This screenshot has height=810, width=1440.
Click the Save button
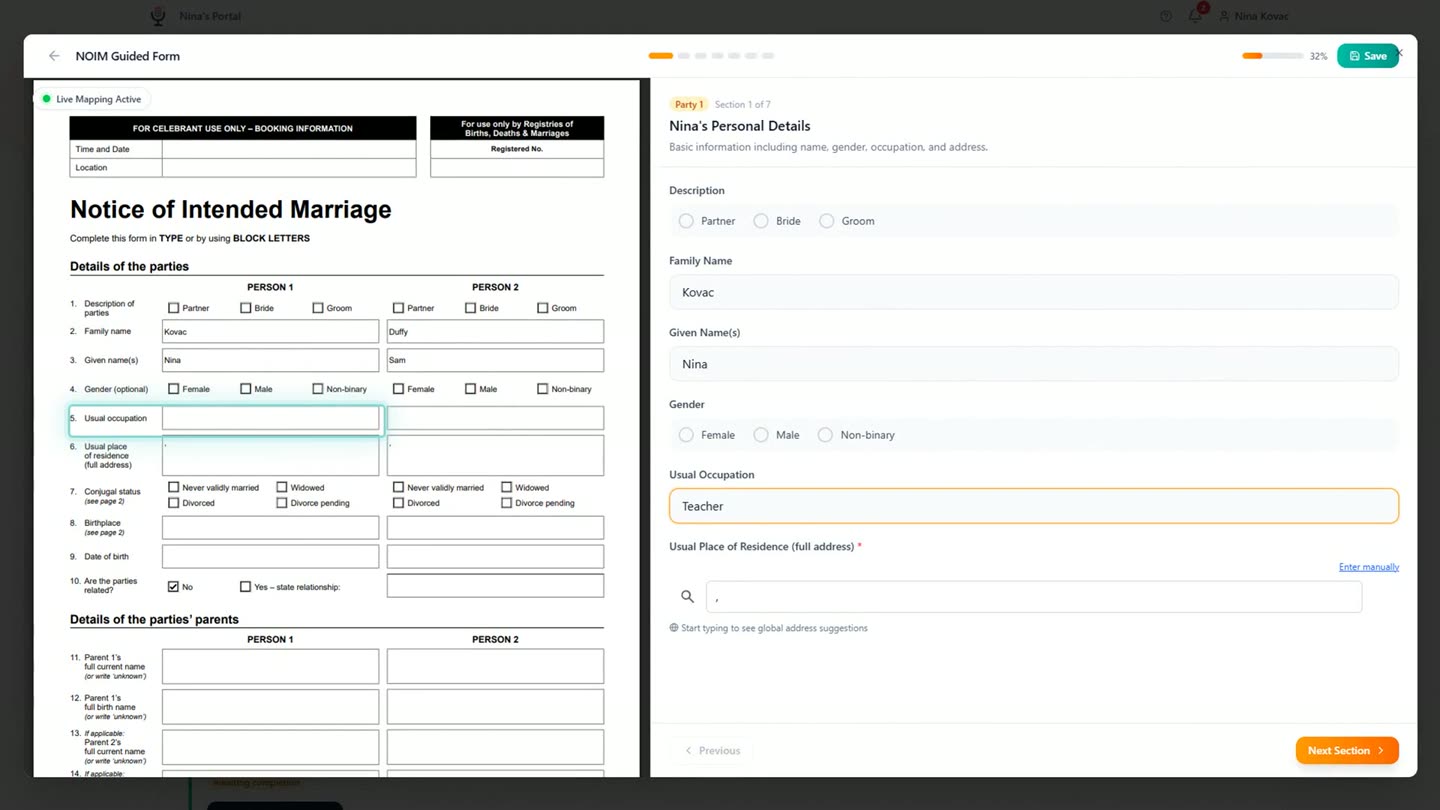click(1367, 56)
